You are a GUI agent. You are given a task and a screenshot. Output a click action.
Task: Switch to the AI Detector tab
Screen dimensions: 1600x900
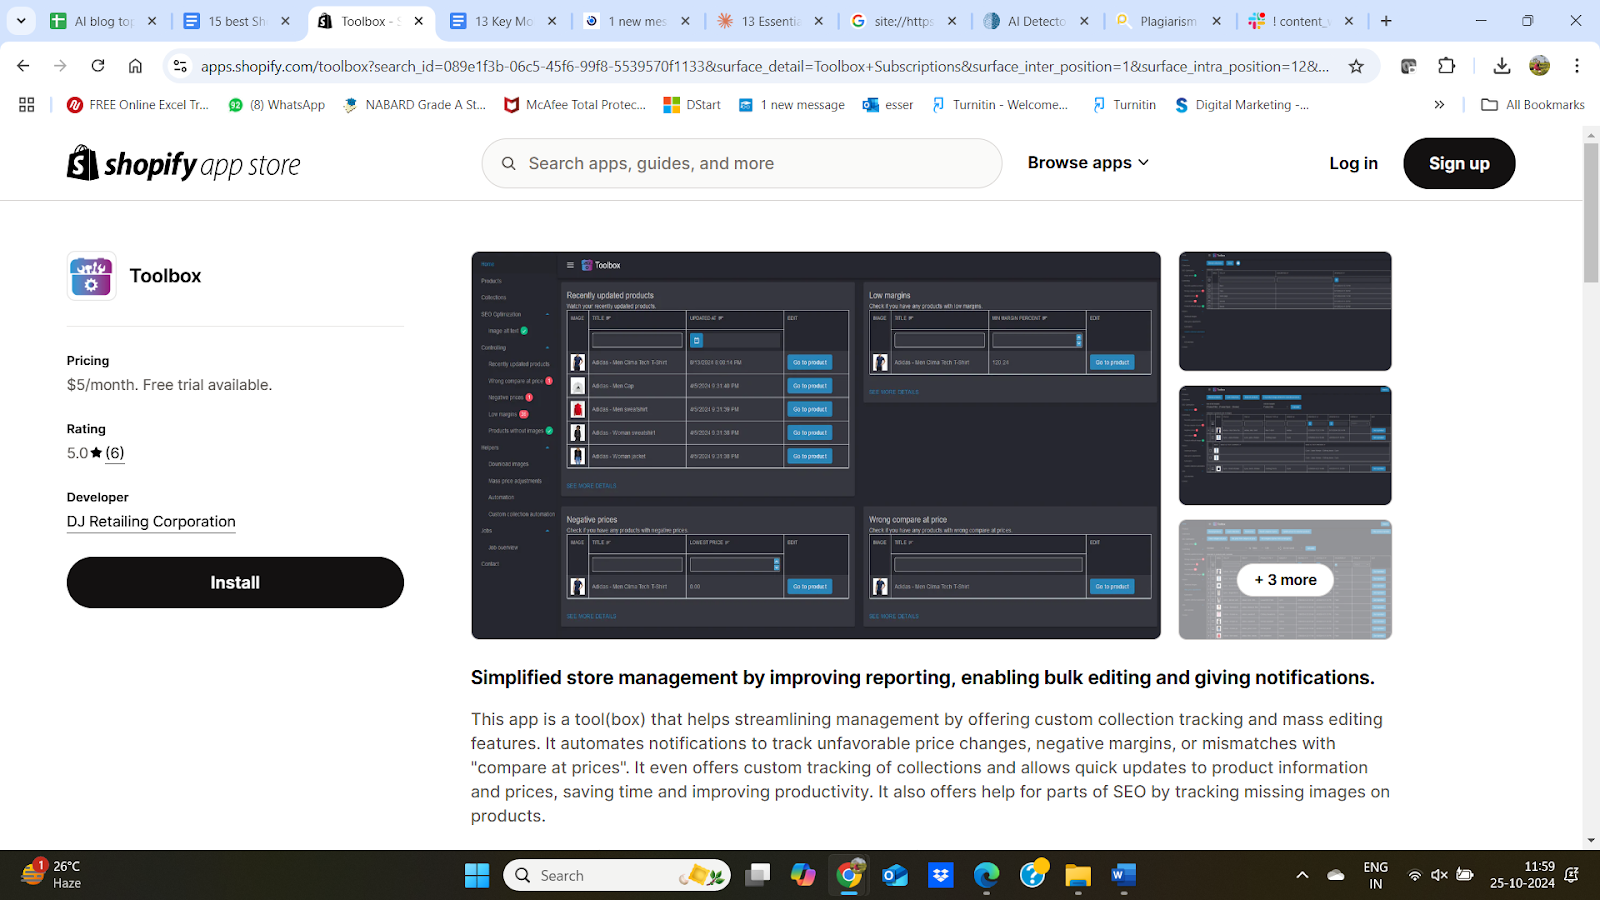click(1037, 21)
